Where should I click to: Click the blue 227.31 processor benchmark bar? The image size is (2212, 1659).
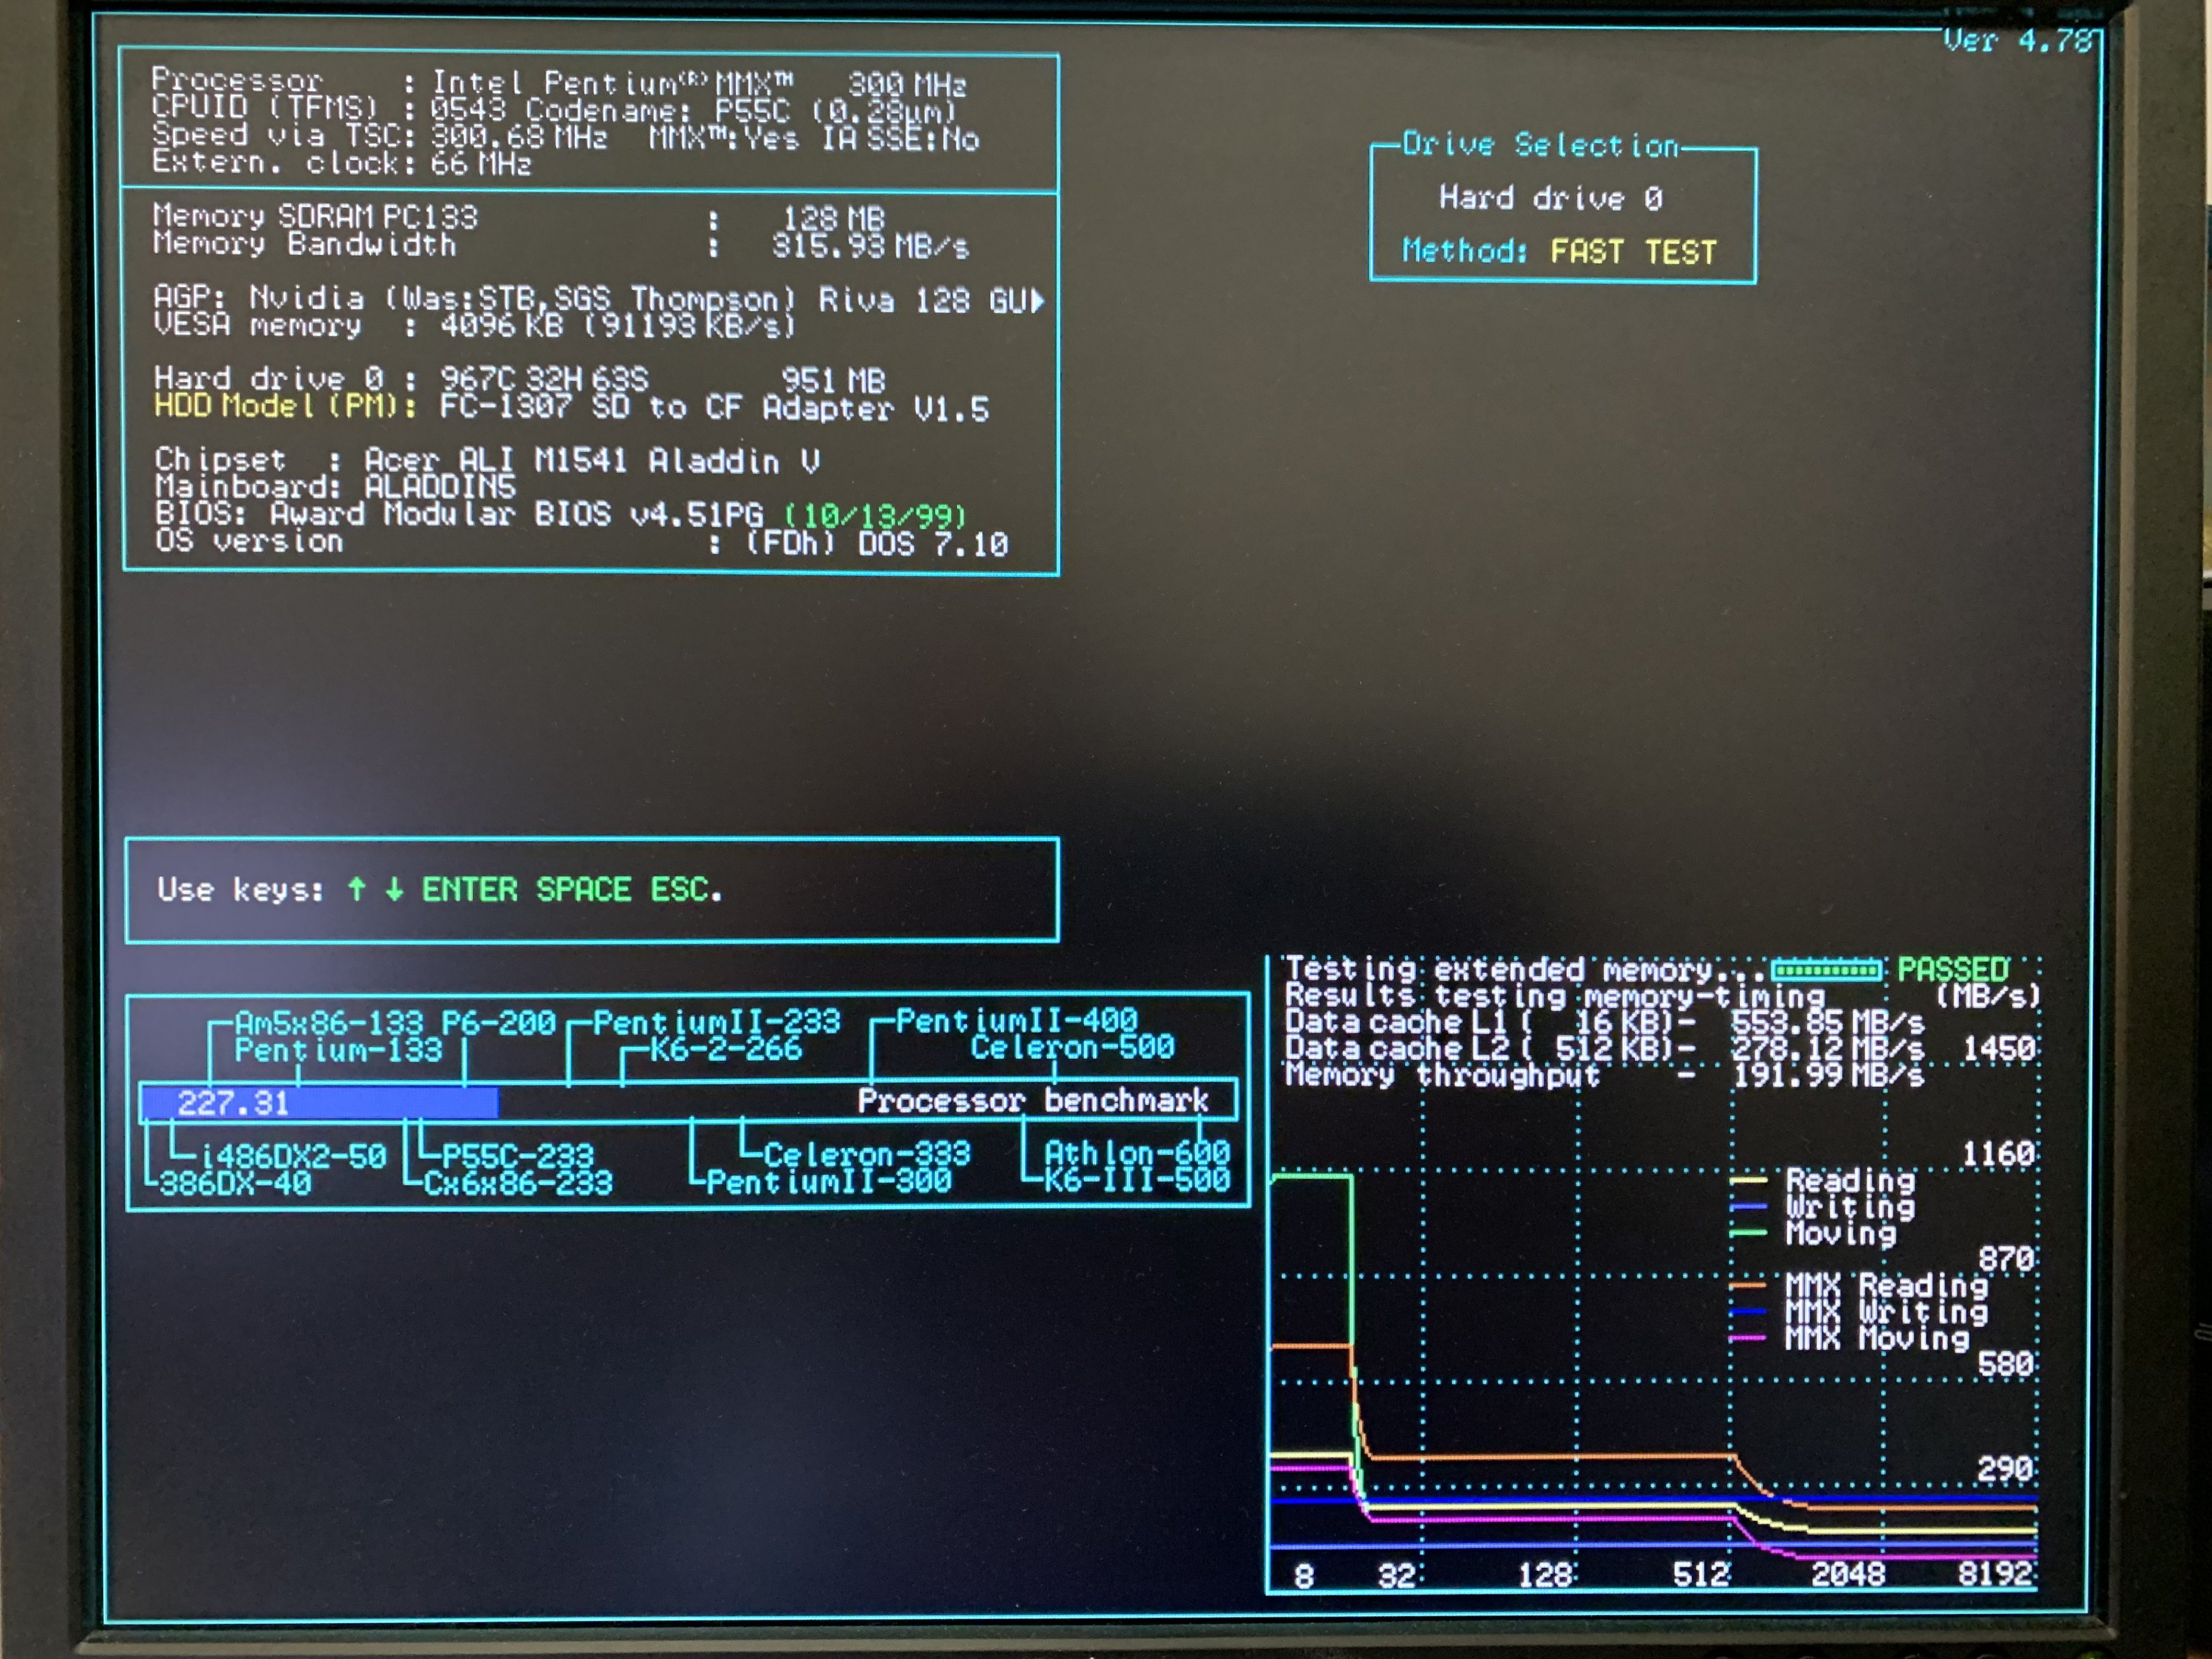pyautogui.click(x=319, y=1102)
